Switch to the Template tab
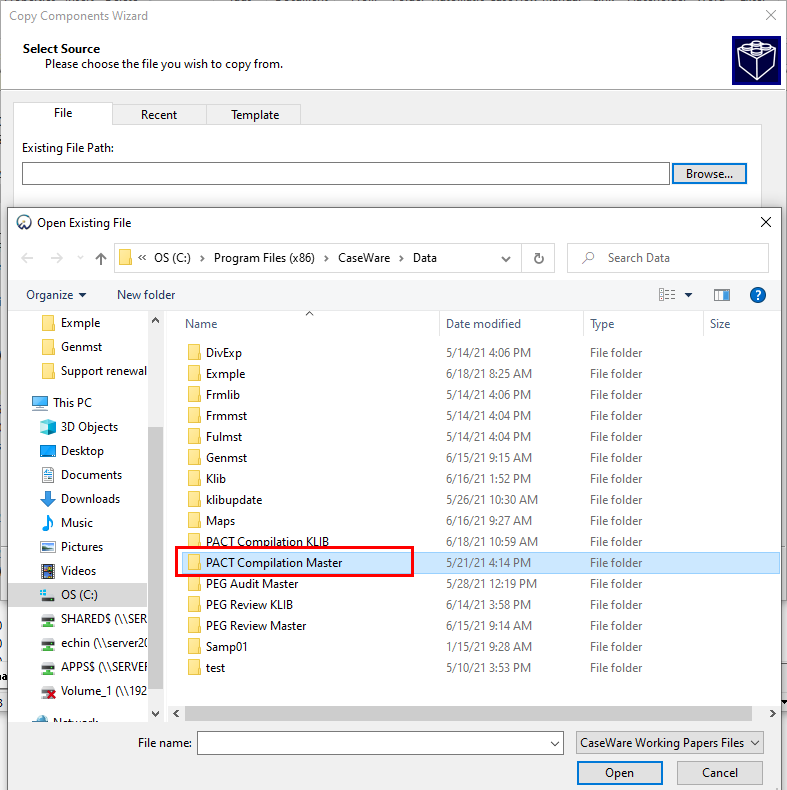Screen dimensions: 787x790 pyautogui.click(x=255, y=115)
